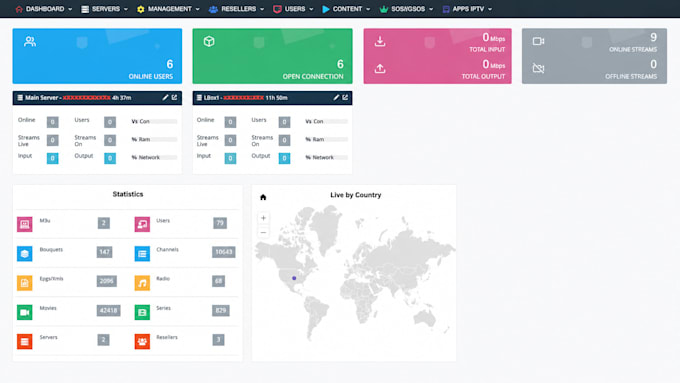Open LBox1 external link icon

[x=345, y=98]
